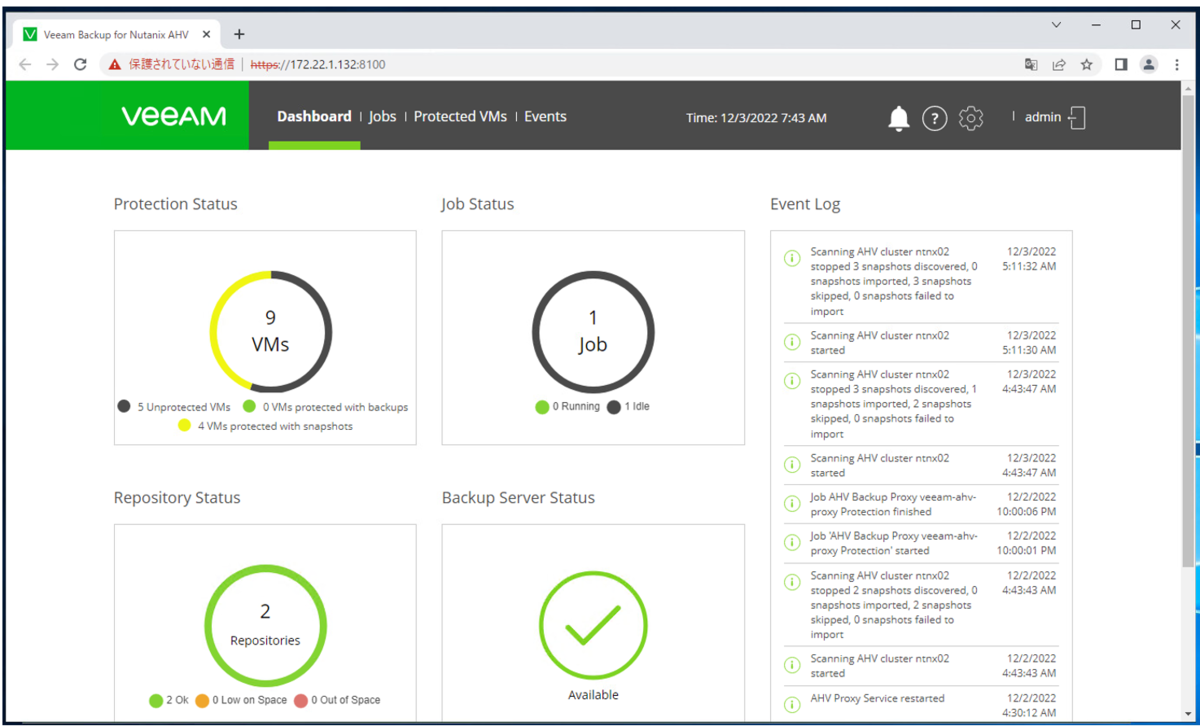Image resolution: width=1200 pixels, height=726 pixels.
Task: Click the browser back arrow
Action: pyautogui.click(x=25, y=64)
